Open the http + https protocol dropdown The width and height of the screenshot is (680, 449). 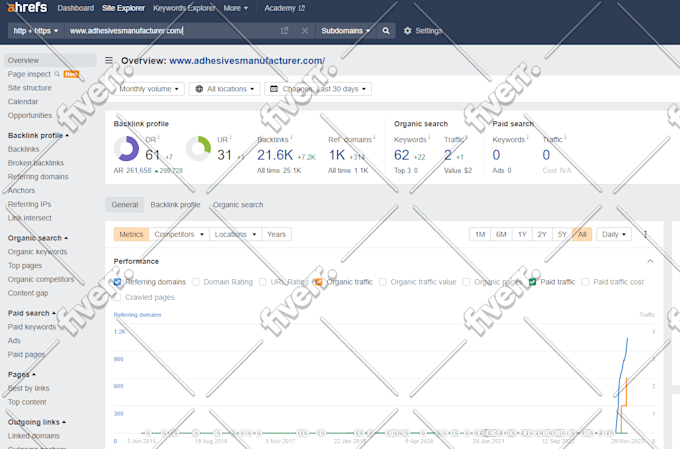click(36, 31)
